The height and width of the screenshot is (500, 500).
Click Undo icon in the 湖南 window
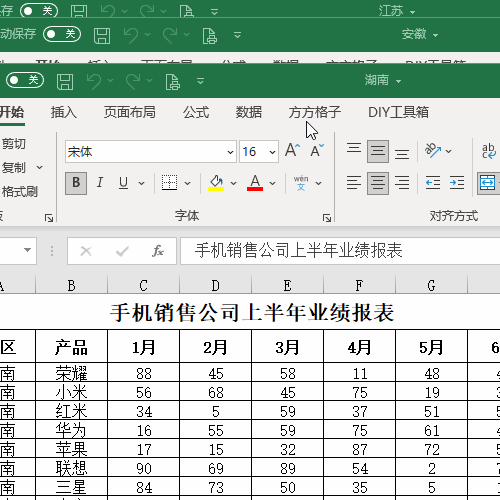(94, 81)
